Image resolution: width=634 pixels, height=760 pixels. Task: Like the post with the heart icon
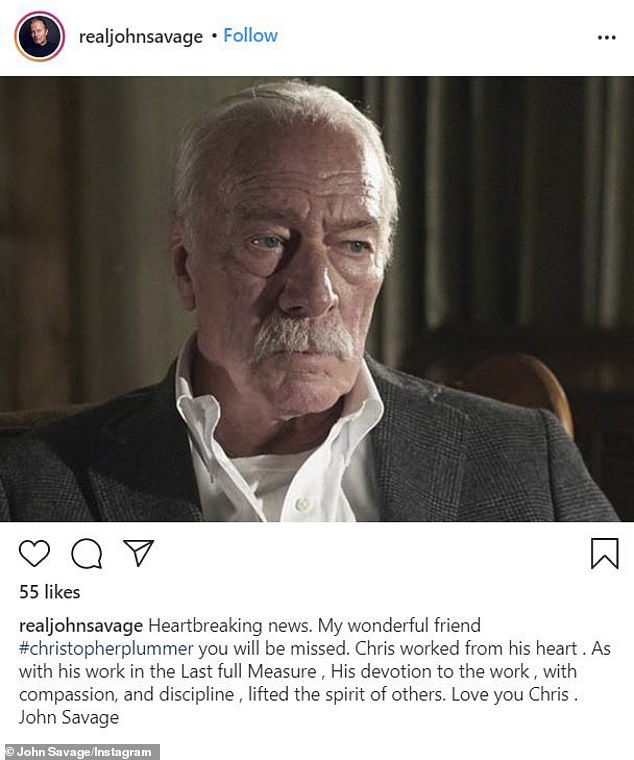(34, 554)
